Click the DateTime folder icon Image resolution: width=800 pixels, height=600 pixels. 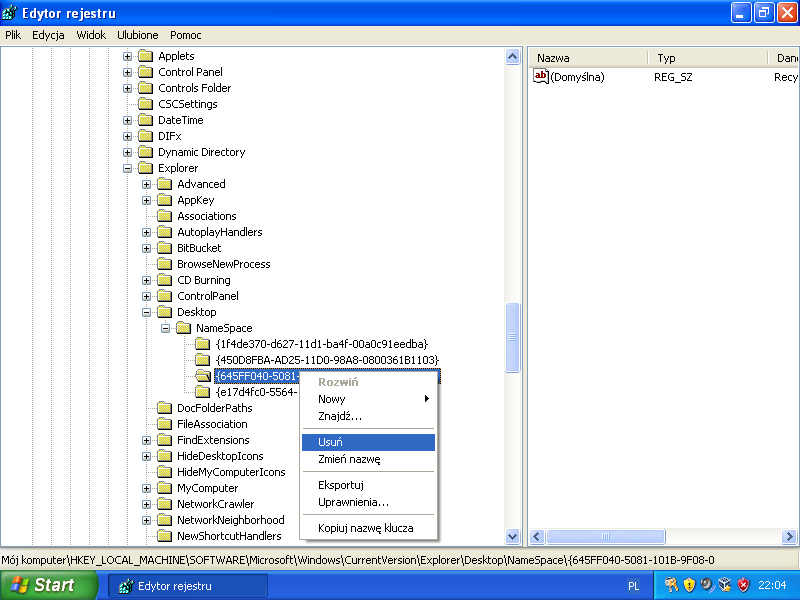coord(146,120)
